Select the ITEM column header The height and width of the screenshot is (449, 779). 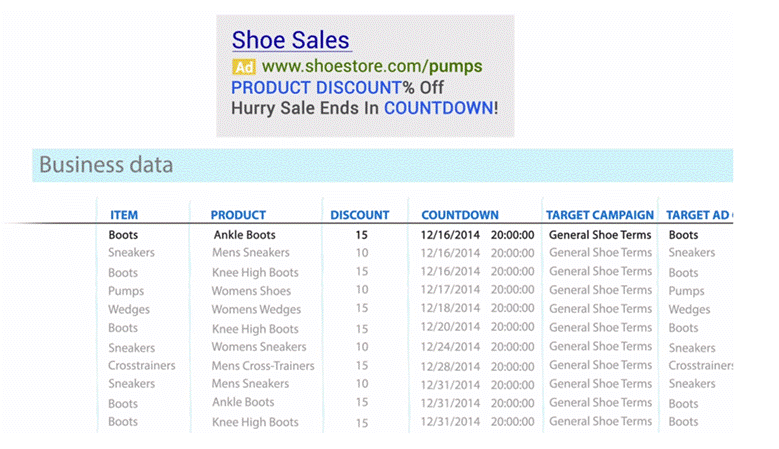(124, 215)
